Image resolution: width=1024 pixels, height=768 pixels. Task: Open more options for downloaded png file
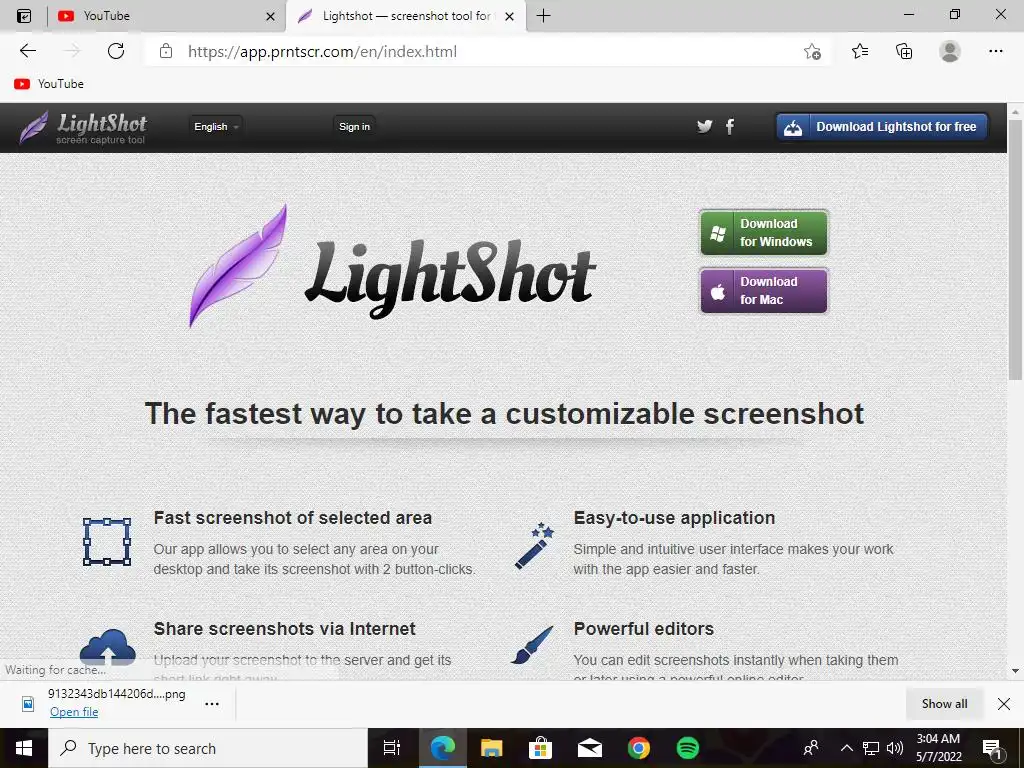(x=212, y=704)
